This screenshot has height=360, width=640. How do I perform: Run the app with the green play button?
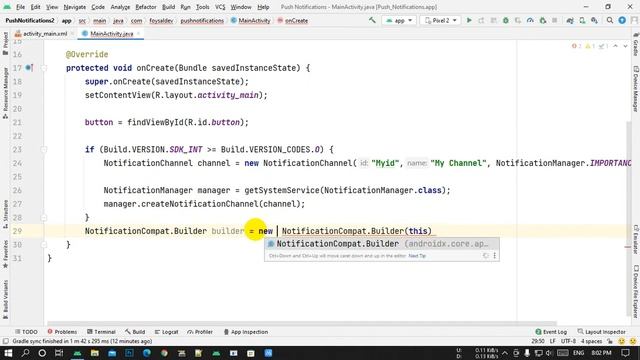pos(469,20)
